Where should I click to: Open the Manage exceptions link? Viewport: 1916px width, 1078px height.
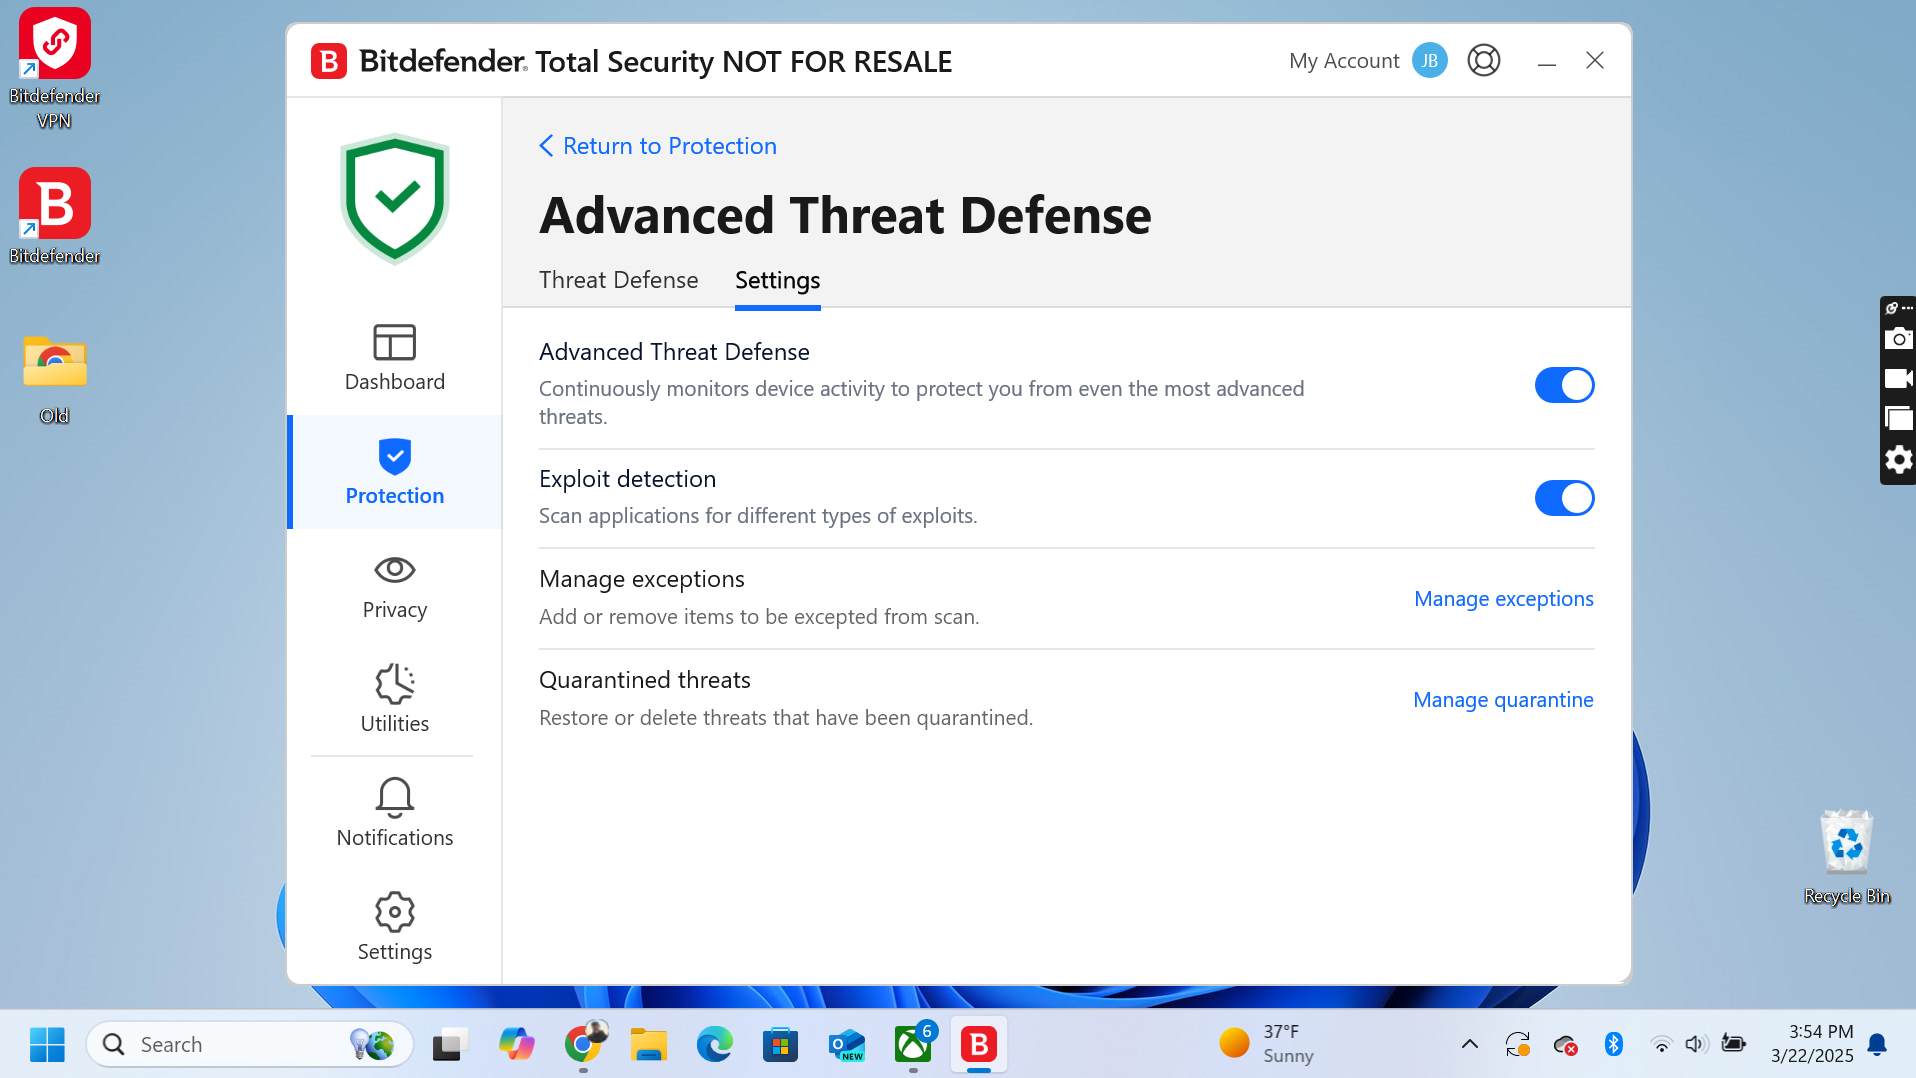[1504, 599]
